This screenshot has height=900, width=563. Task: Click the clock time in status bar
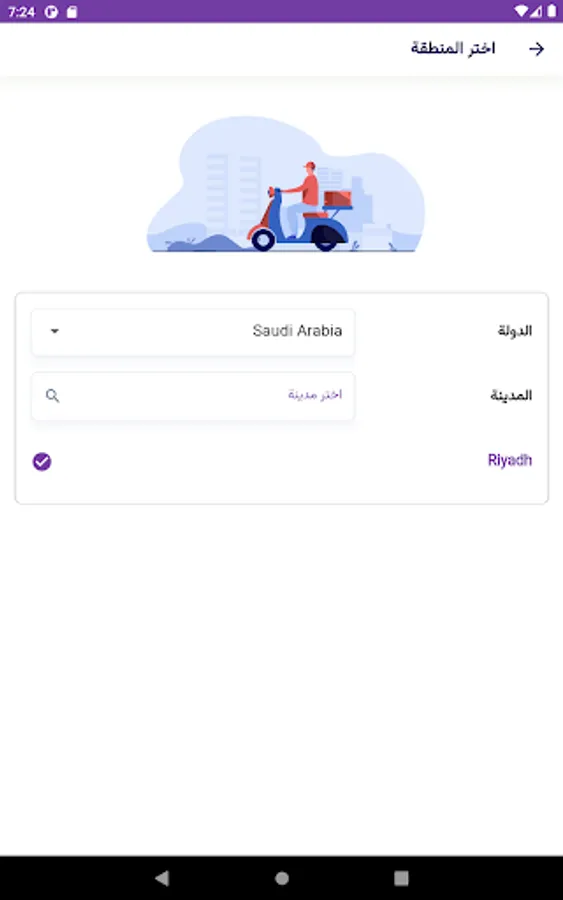point(21,11)
